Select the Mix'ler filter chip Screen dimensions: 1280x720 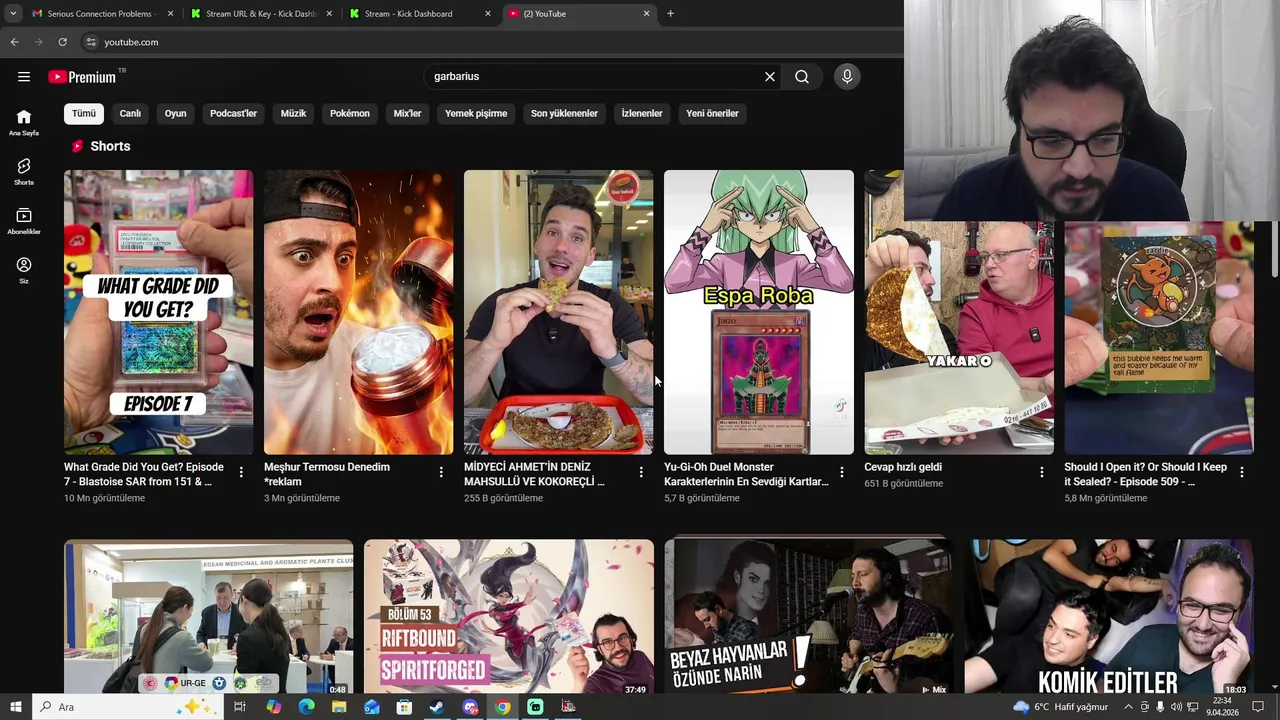(407, 113)
